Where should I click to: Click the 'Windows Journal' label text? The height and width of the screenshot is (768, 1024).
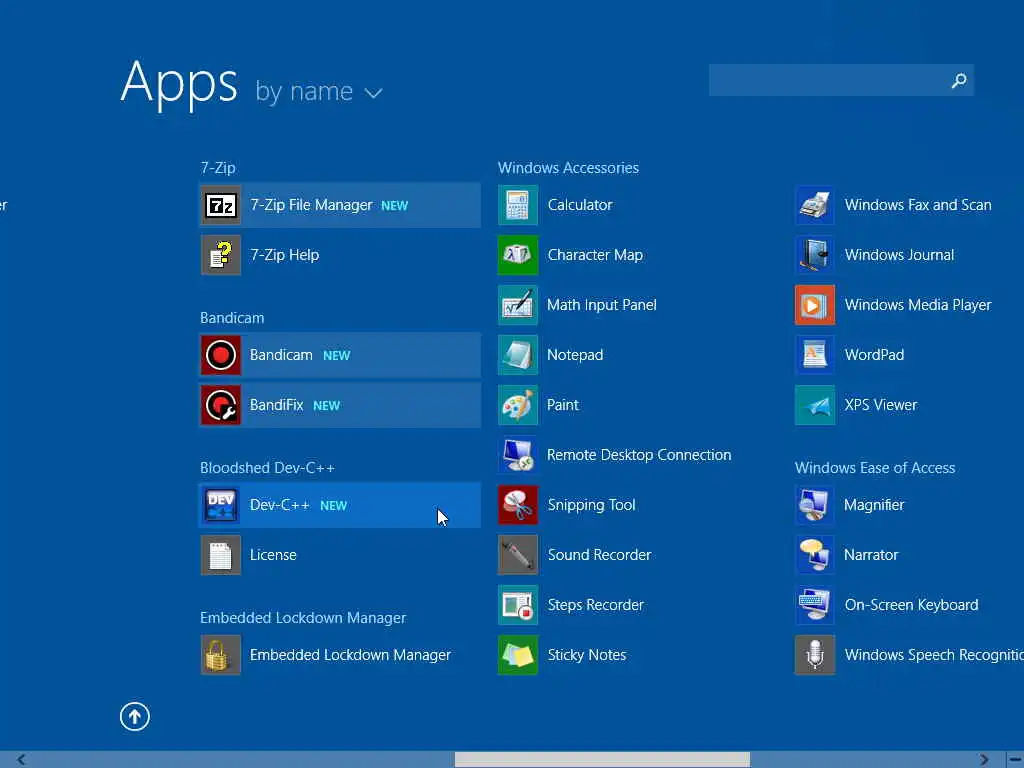899,255
